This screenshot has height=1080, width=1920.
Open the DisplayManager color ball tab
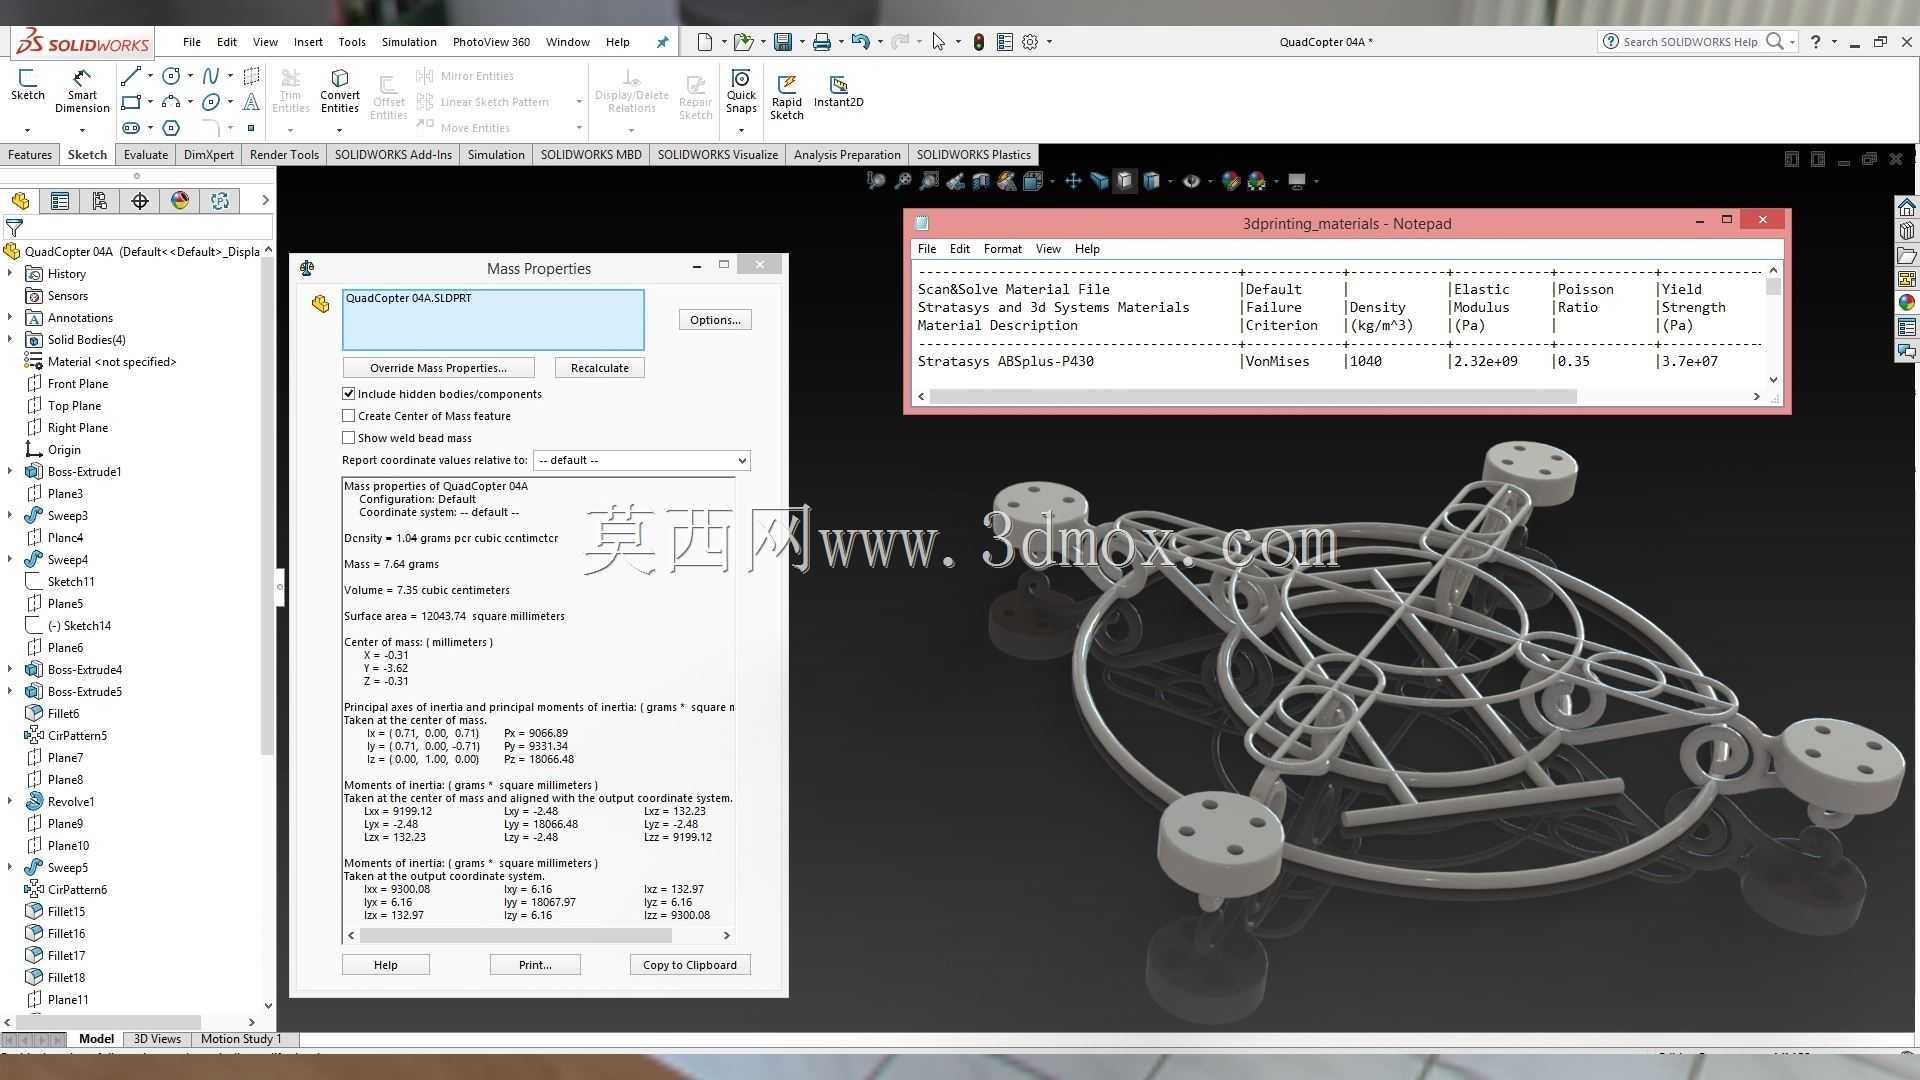pyautogui.click(x=180, y=201)
